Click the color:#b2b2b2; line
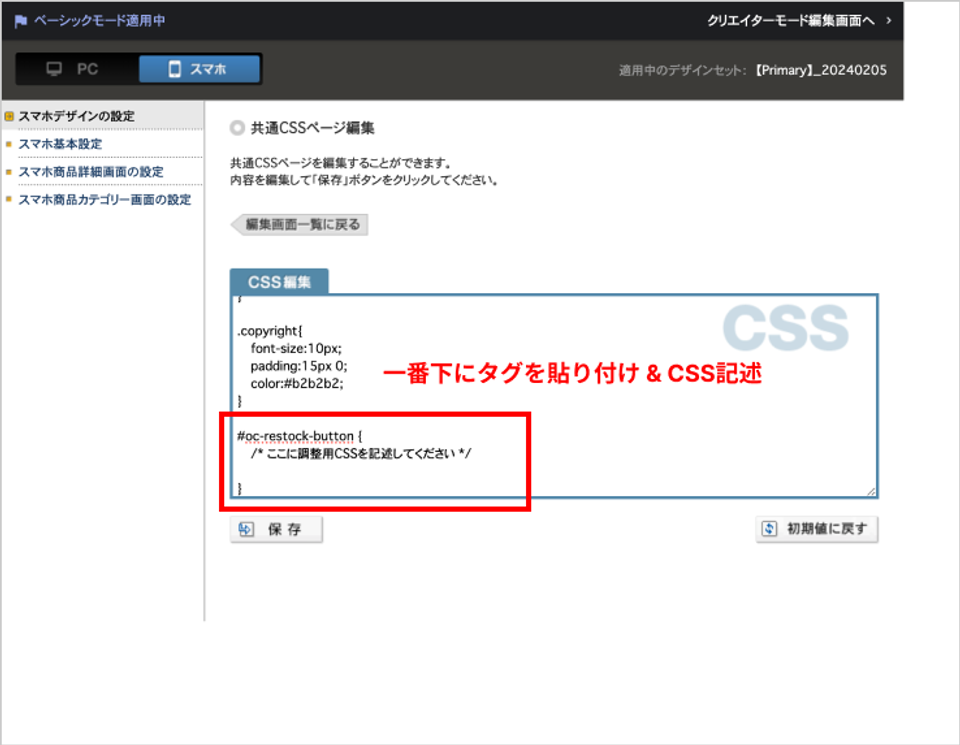The height and width of the screenshot is (745, 960). point(297,384)
